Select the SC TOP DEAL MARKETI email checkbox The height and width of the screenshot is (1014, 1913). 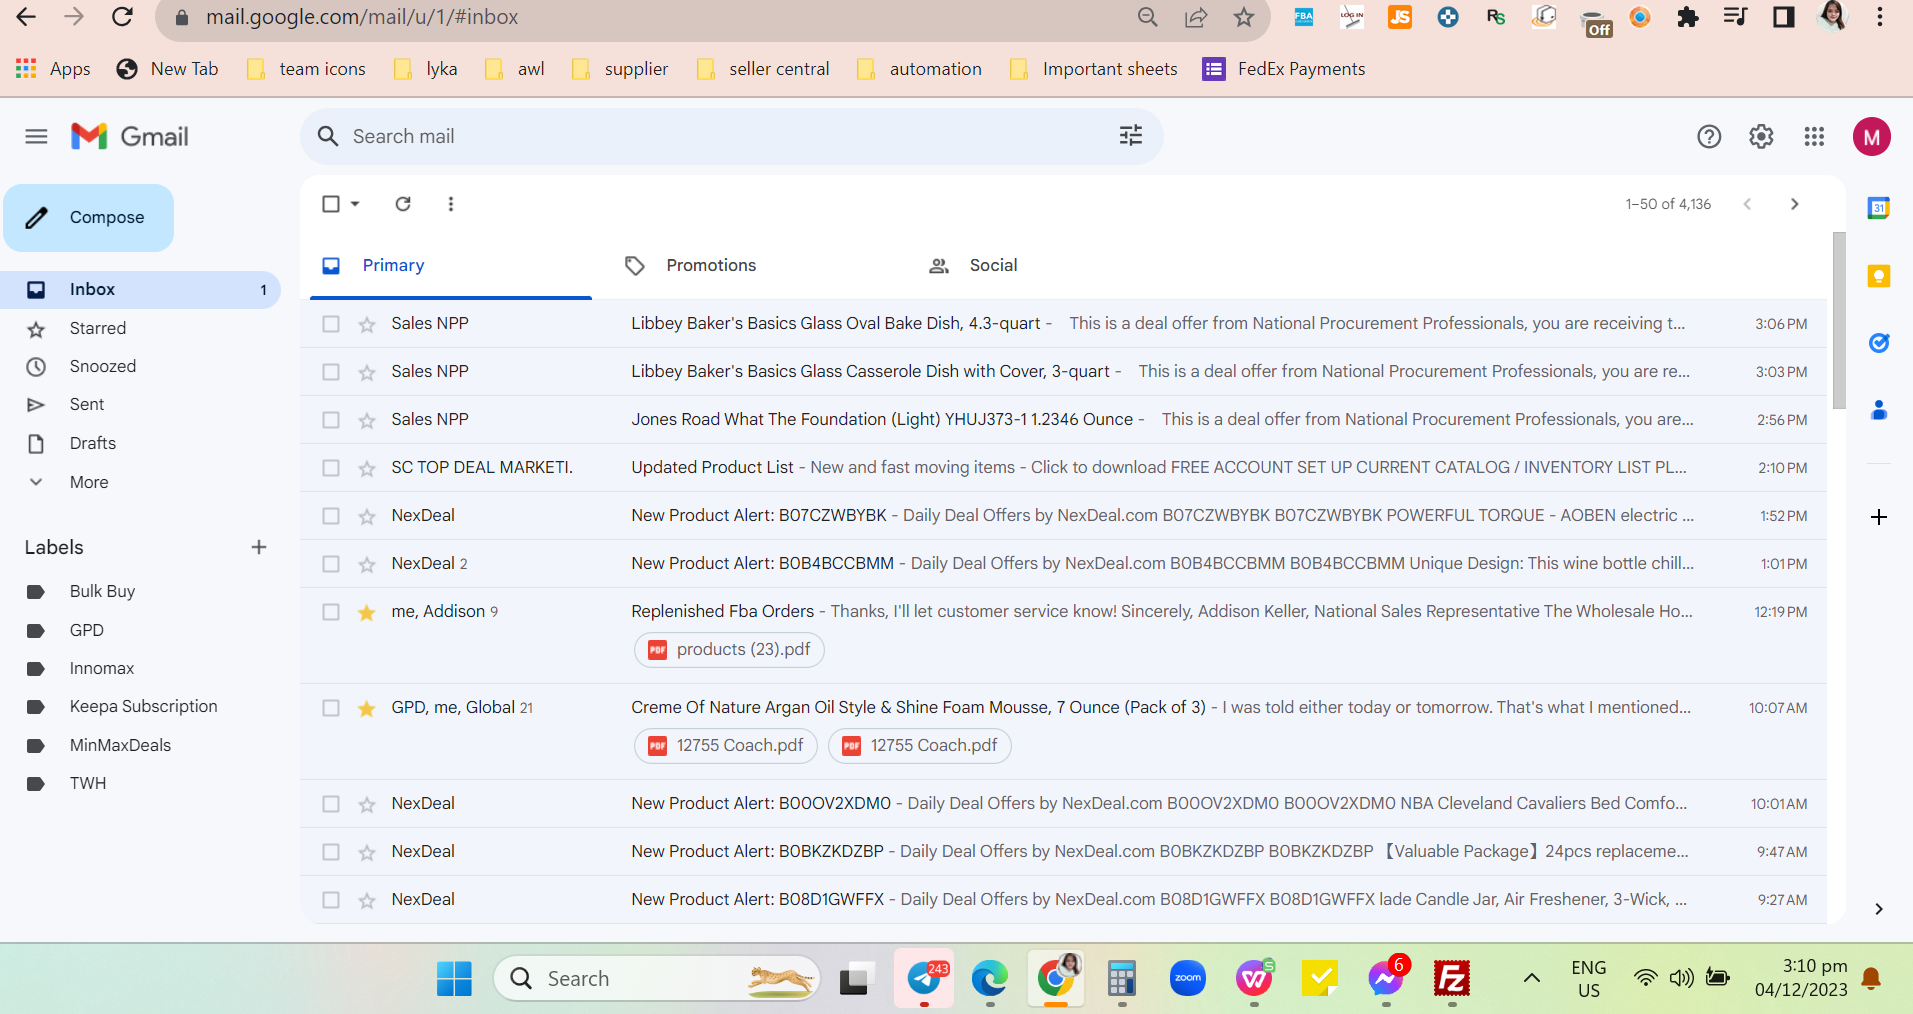[x=331, y=468]
